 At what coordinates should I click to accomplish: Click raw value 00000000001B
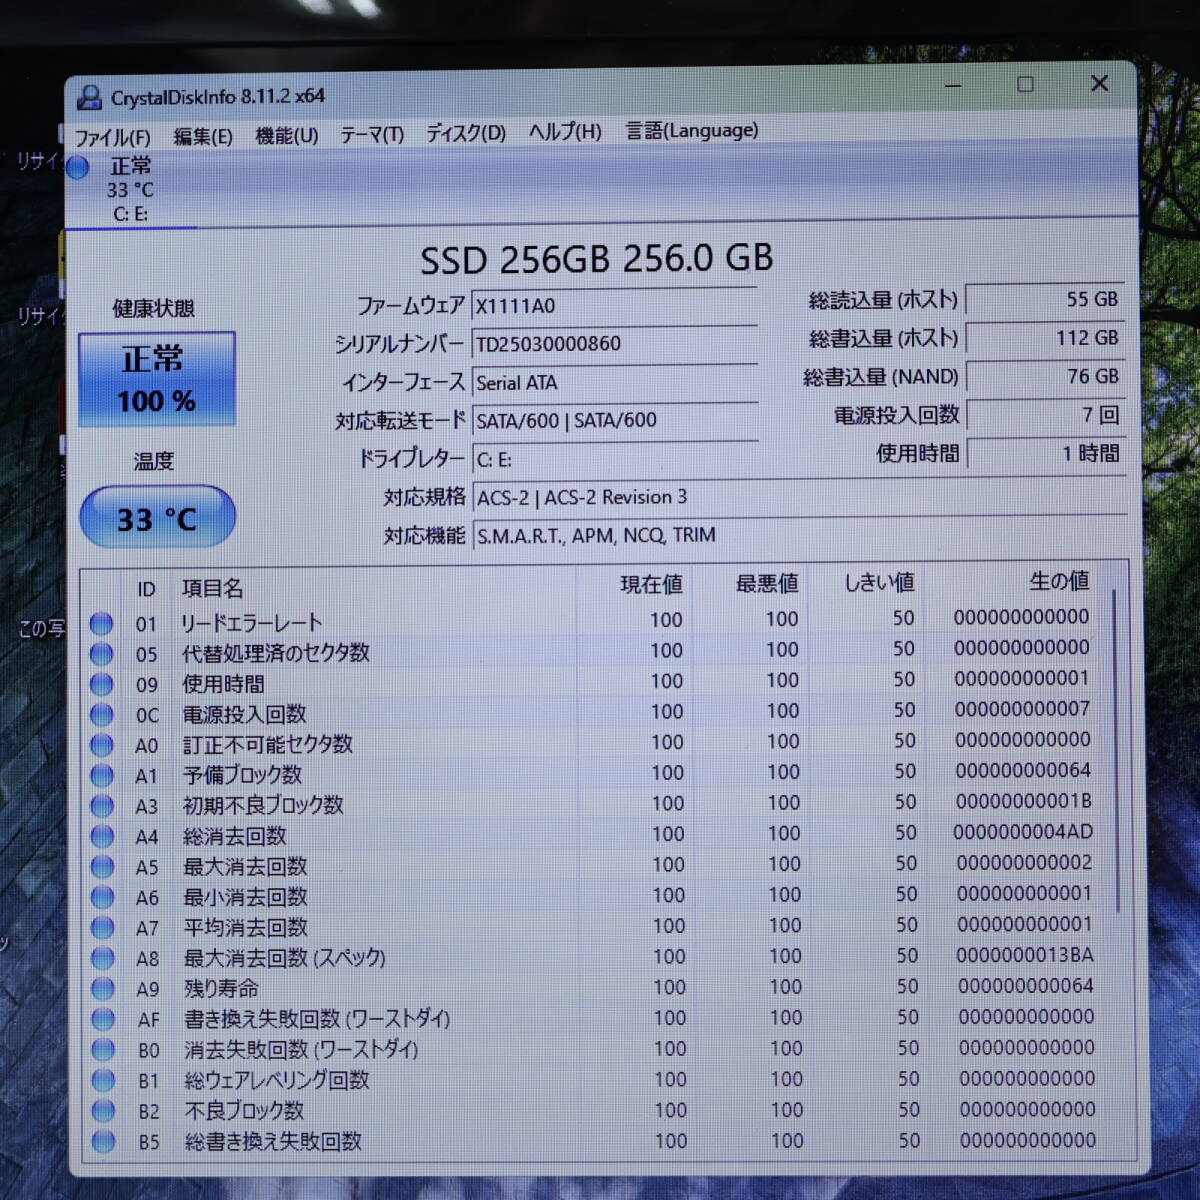[1023, 801]
